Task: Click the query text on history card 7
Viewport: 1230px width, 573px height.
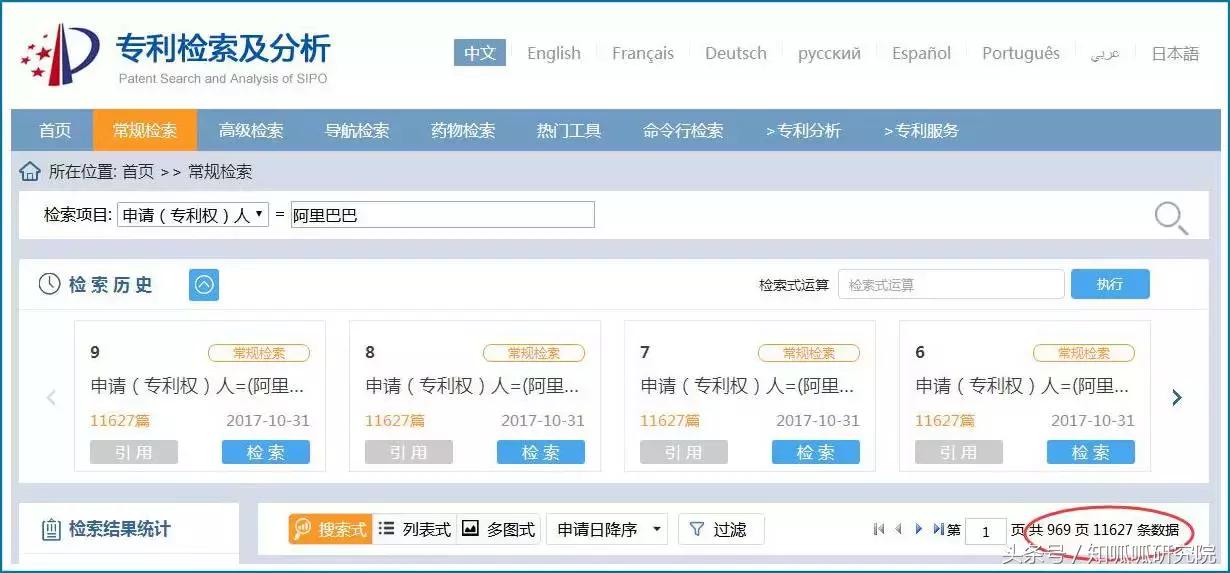Action: coord(747,385)
